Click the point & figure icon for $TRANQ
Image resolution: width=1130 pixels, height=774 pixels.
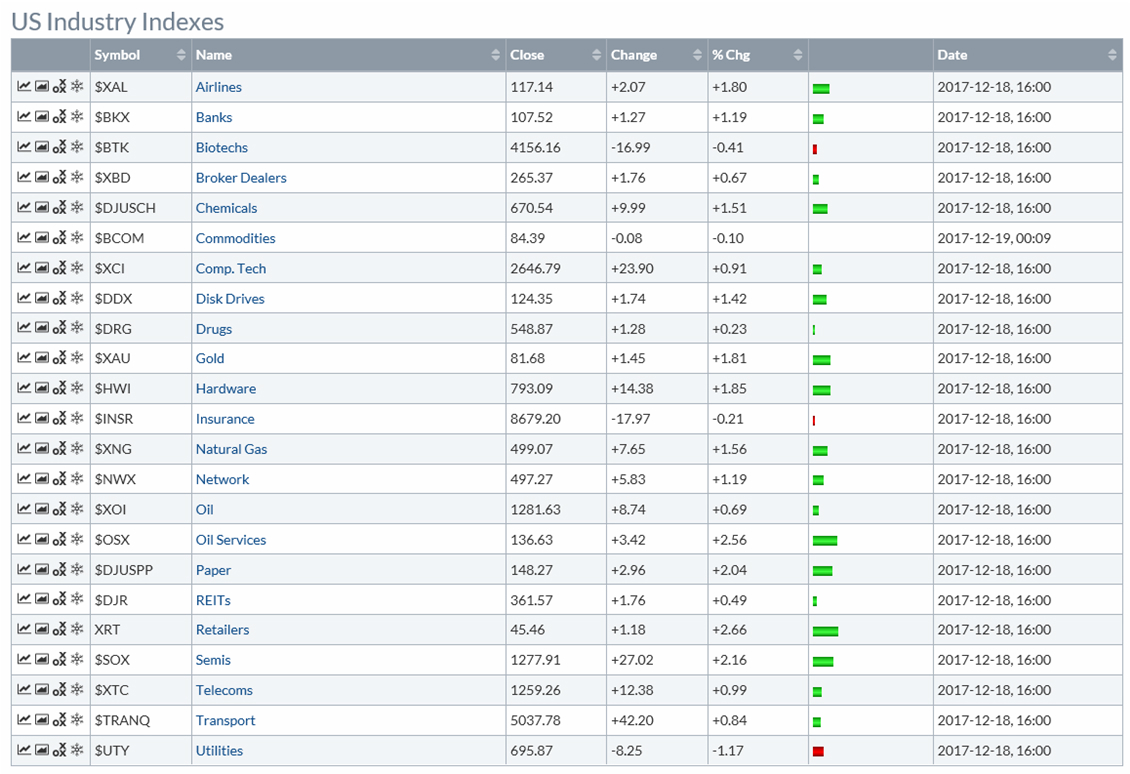click(x=59, y=720)
